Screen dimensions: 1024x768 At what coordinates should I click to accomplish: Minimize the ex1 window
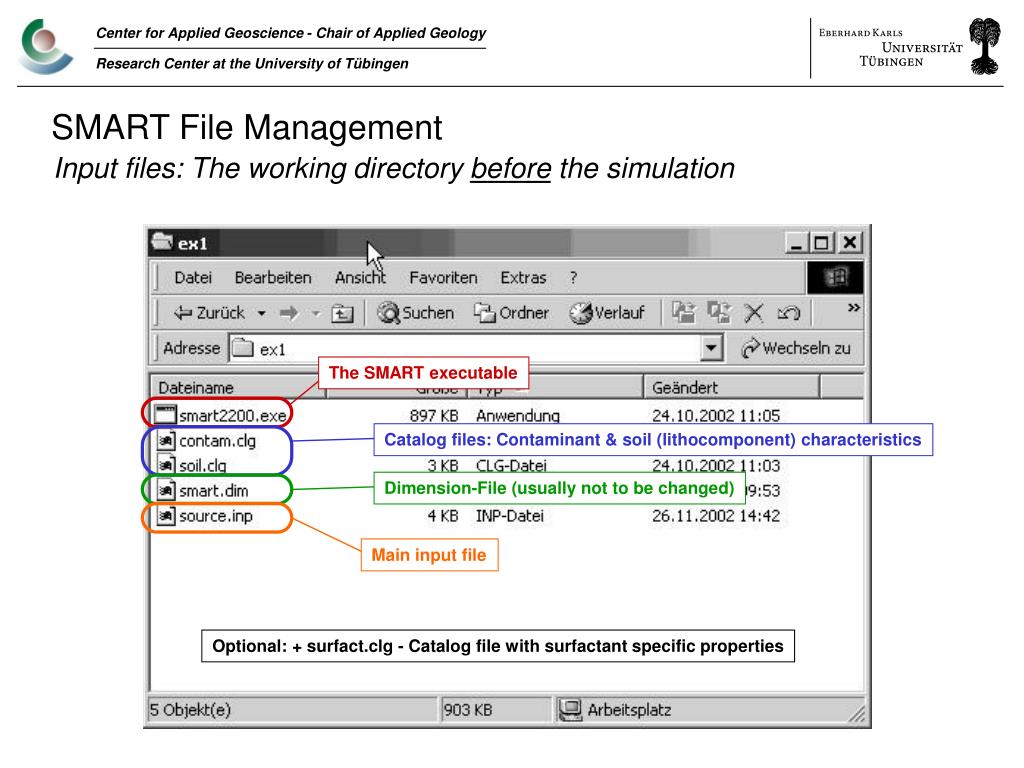point(796,243)
